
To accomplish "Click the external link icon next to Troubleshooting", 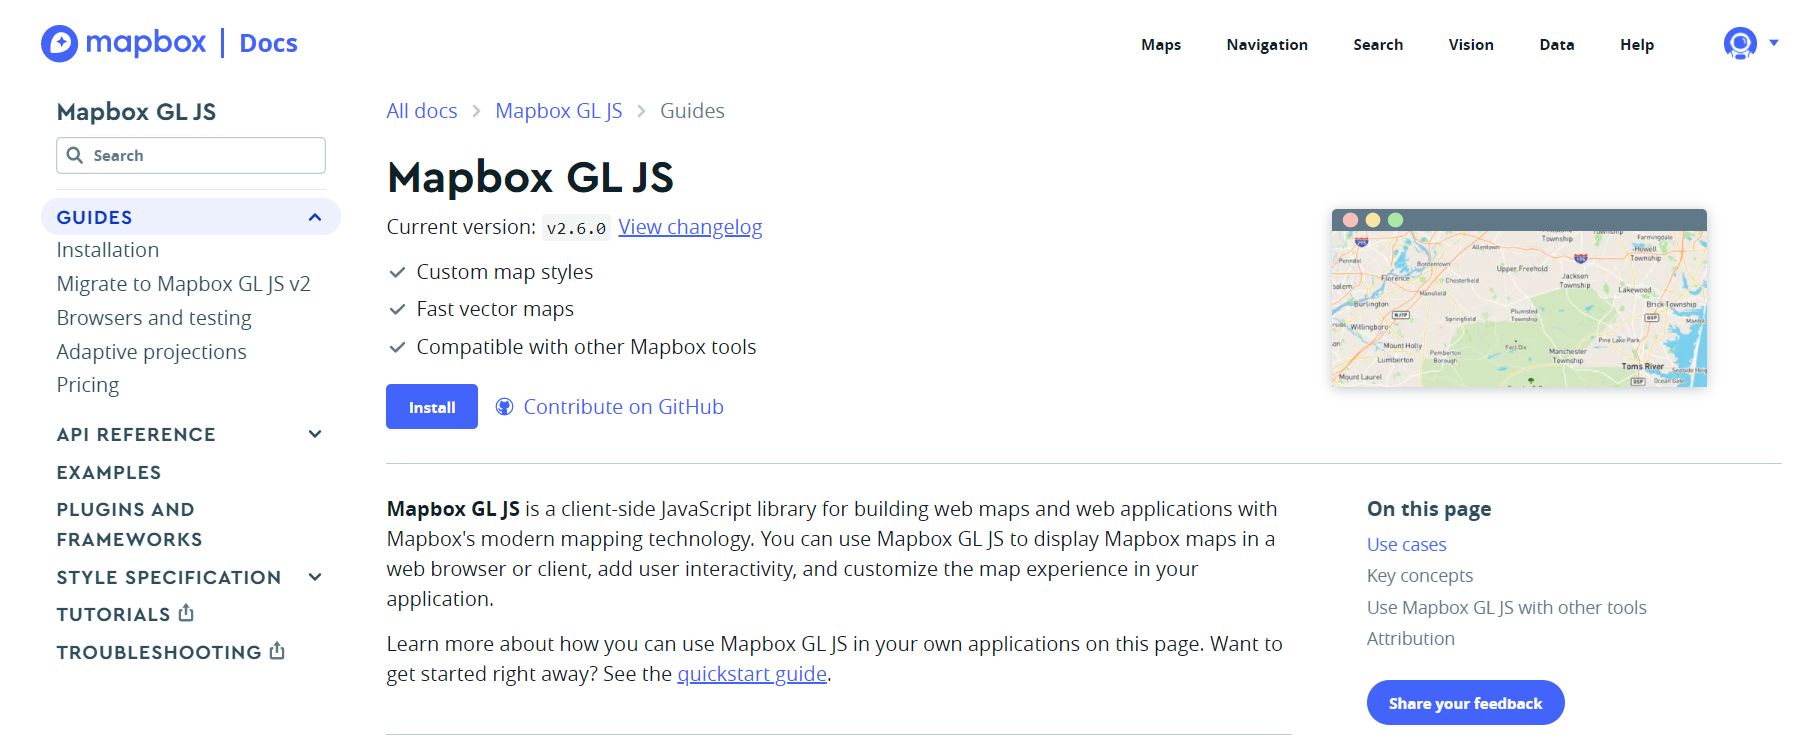I will point(277,651).
